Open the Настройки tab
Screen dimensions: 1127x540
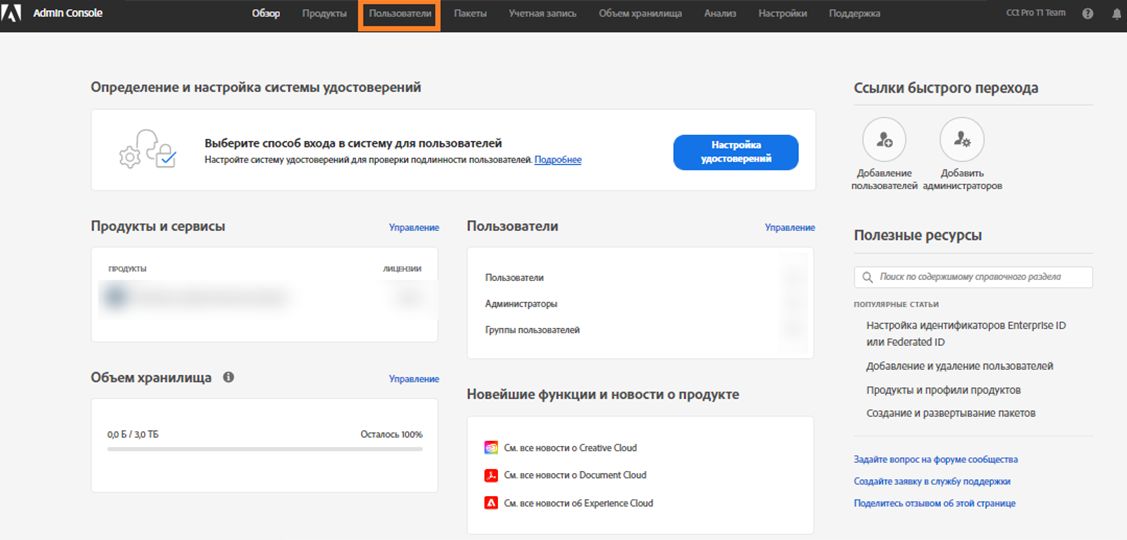[782, 14]
